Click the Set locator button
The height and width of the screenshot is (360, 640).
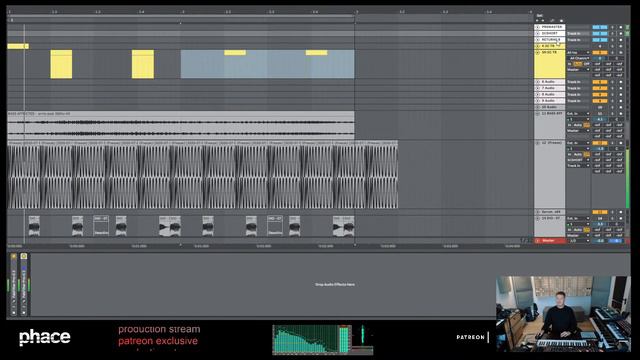pos(539,16)
